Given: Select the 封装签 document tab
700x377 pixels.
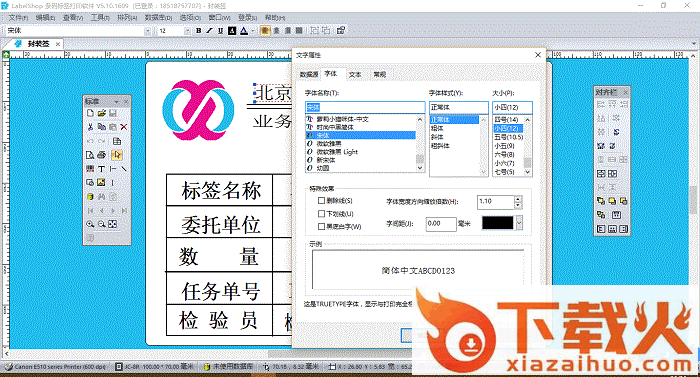Looking at the screenshot, I should point(38,44).
